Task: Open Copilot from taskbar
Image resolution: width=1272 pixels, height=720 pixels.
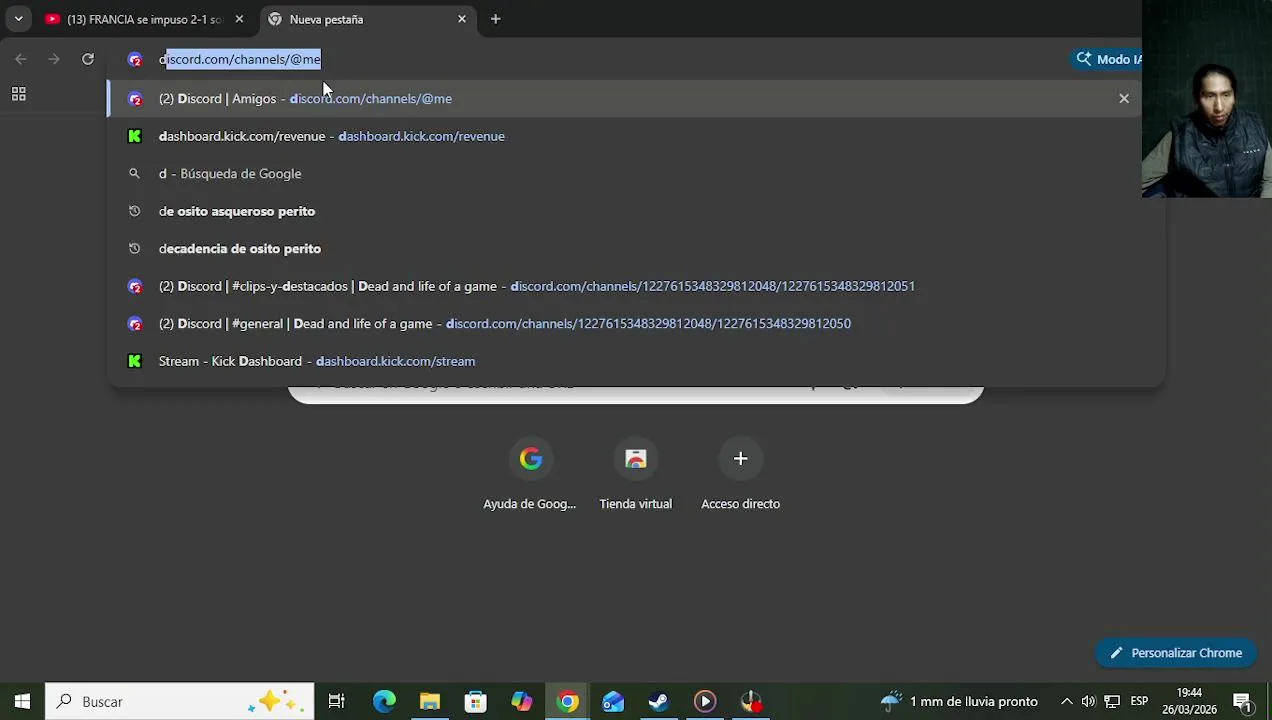Action: click(522, 702)
